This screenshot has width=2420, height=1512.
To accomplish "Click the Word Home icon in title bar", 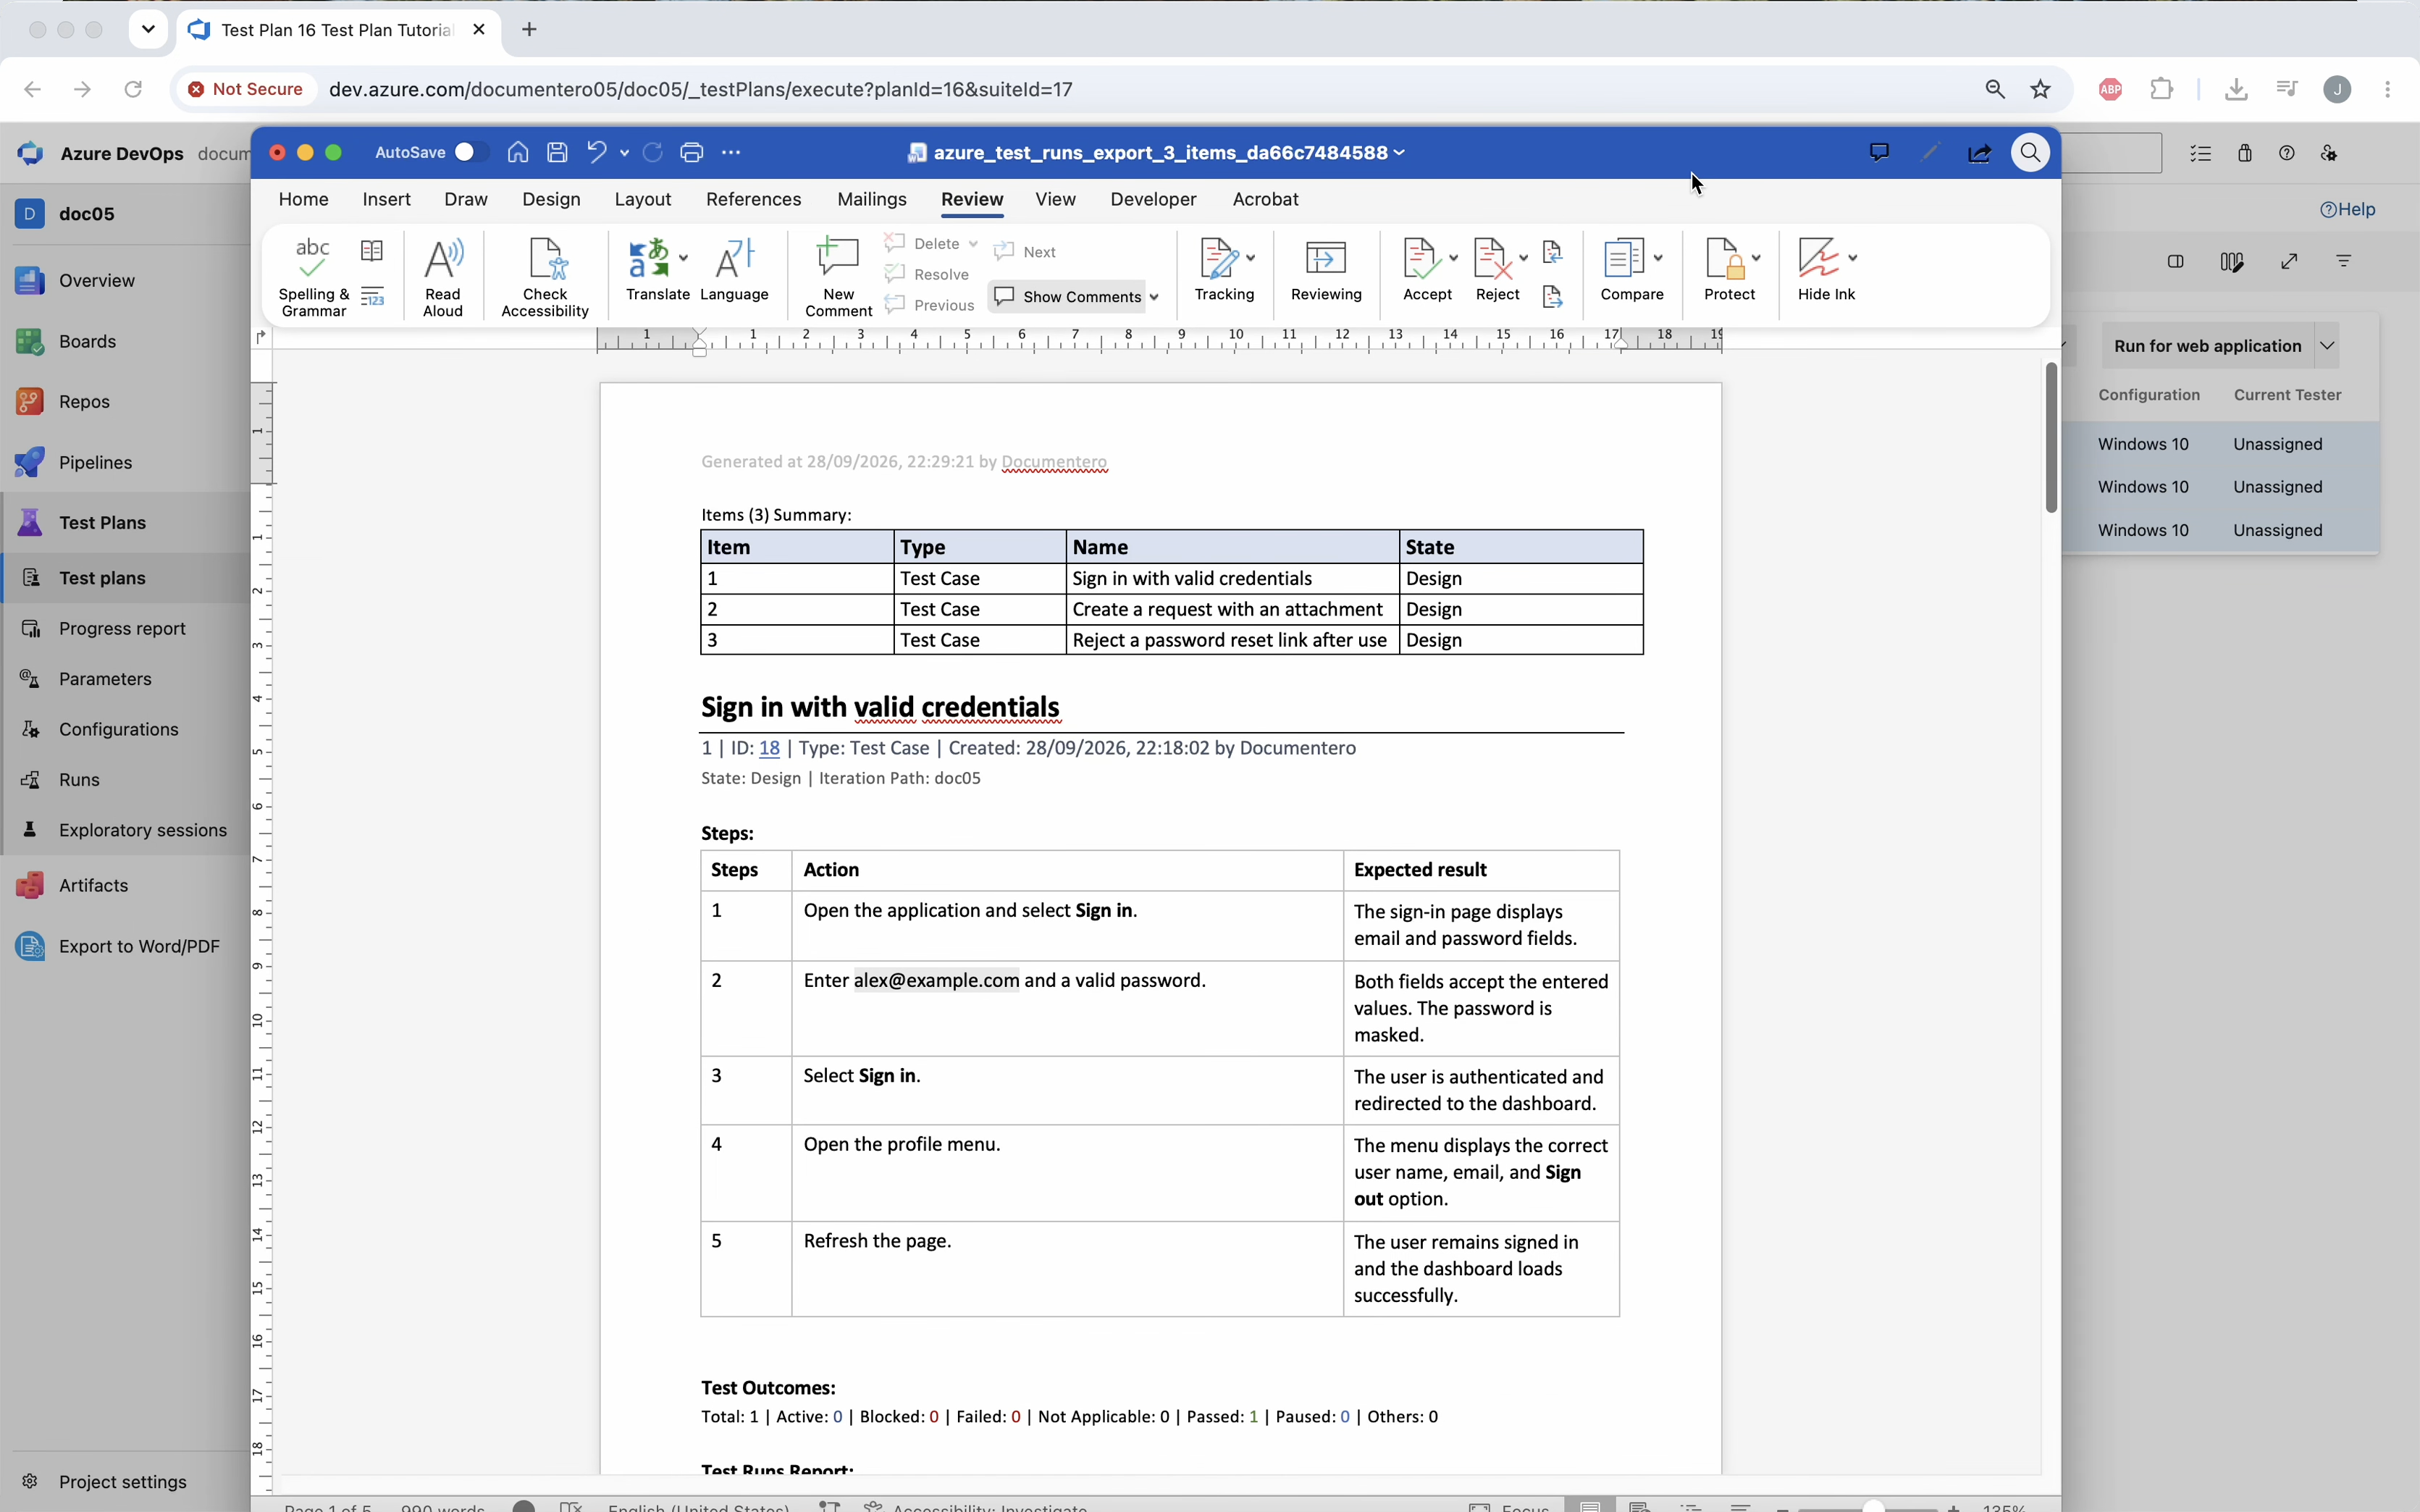I will click(518, 152).
